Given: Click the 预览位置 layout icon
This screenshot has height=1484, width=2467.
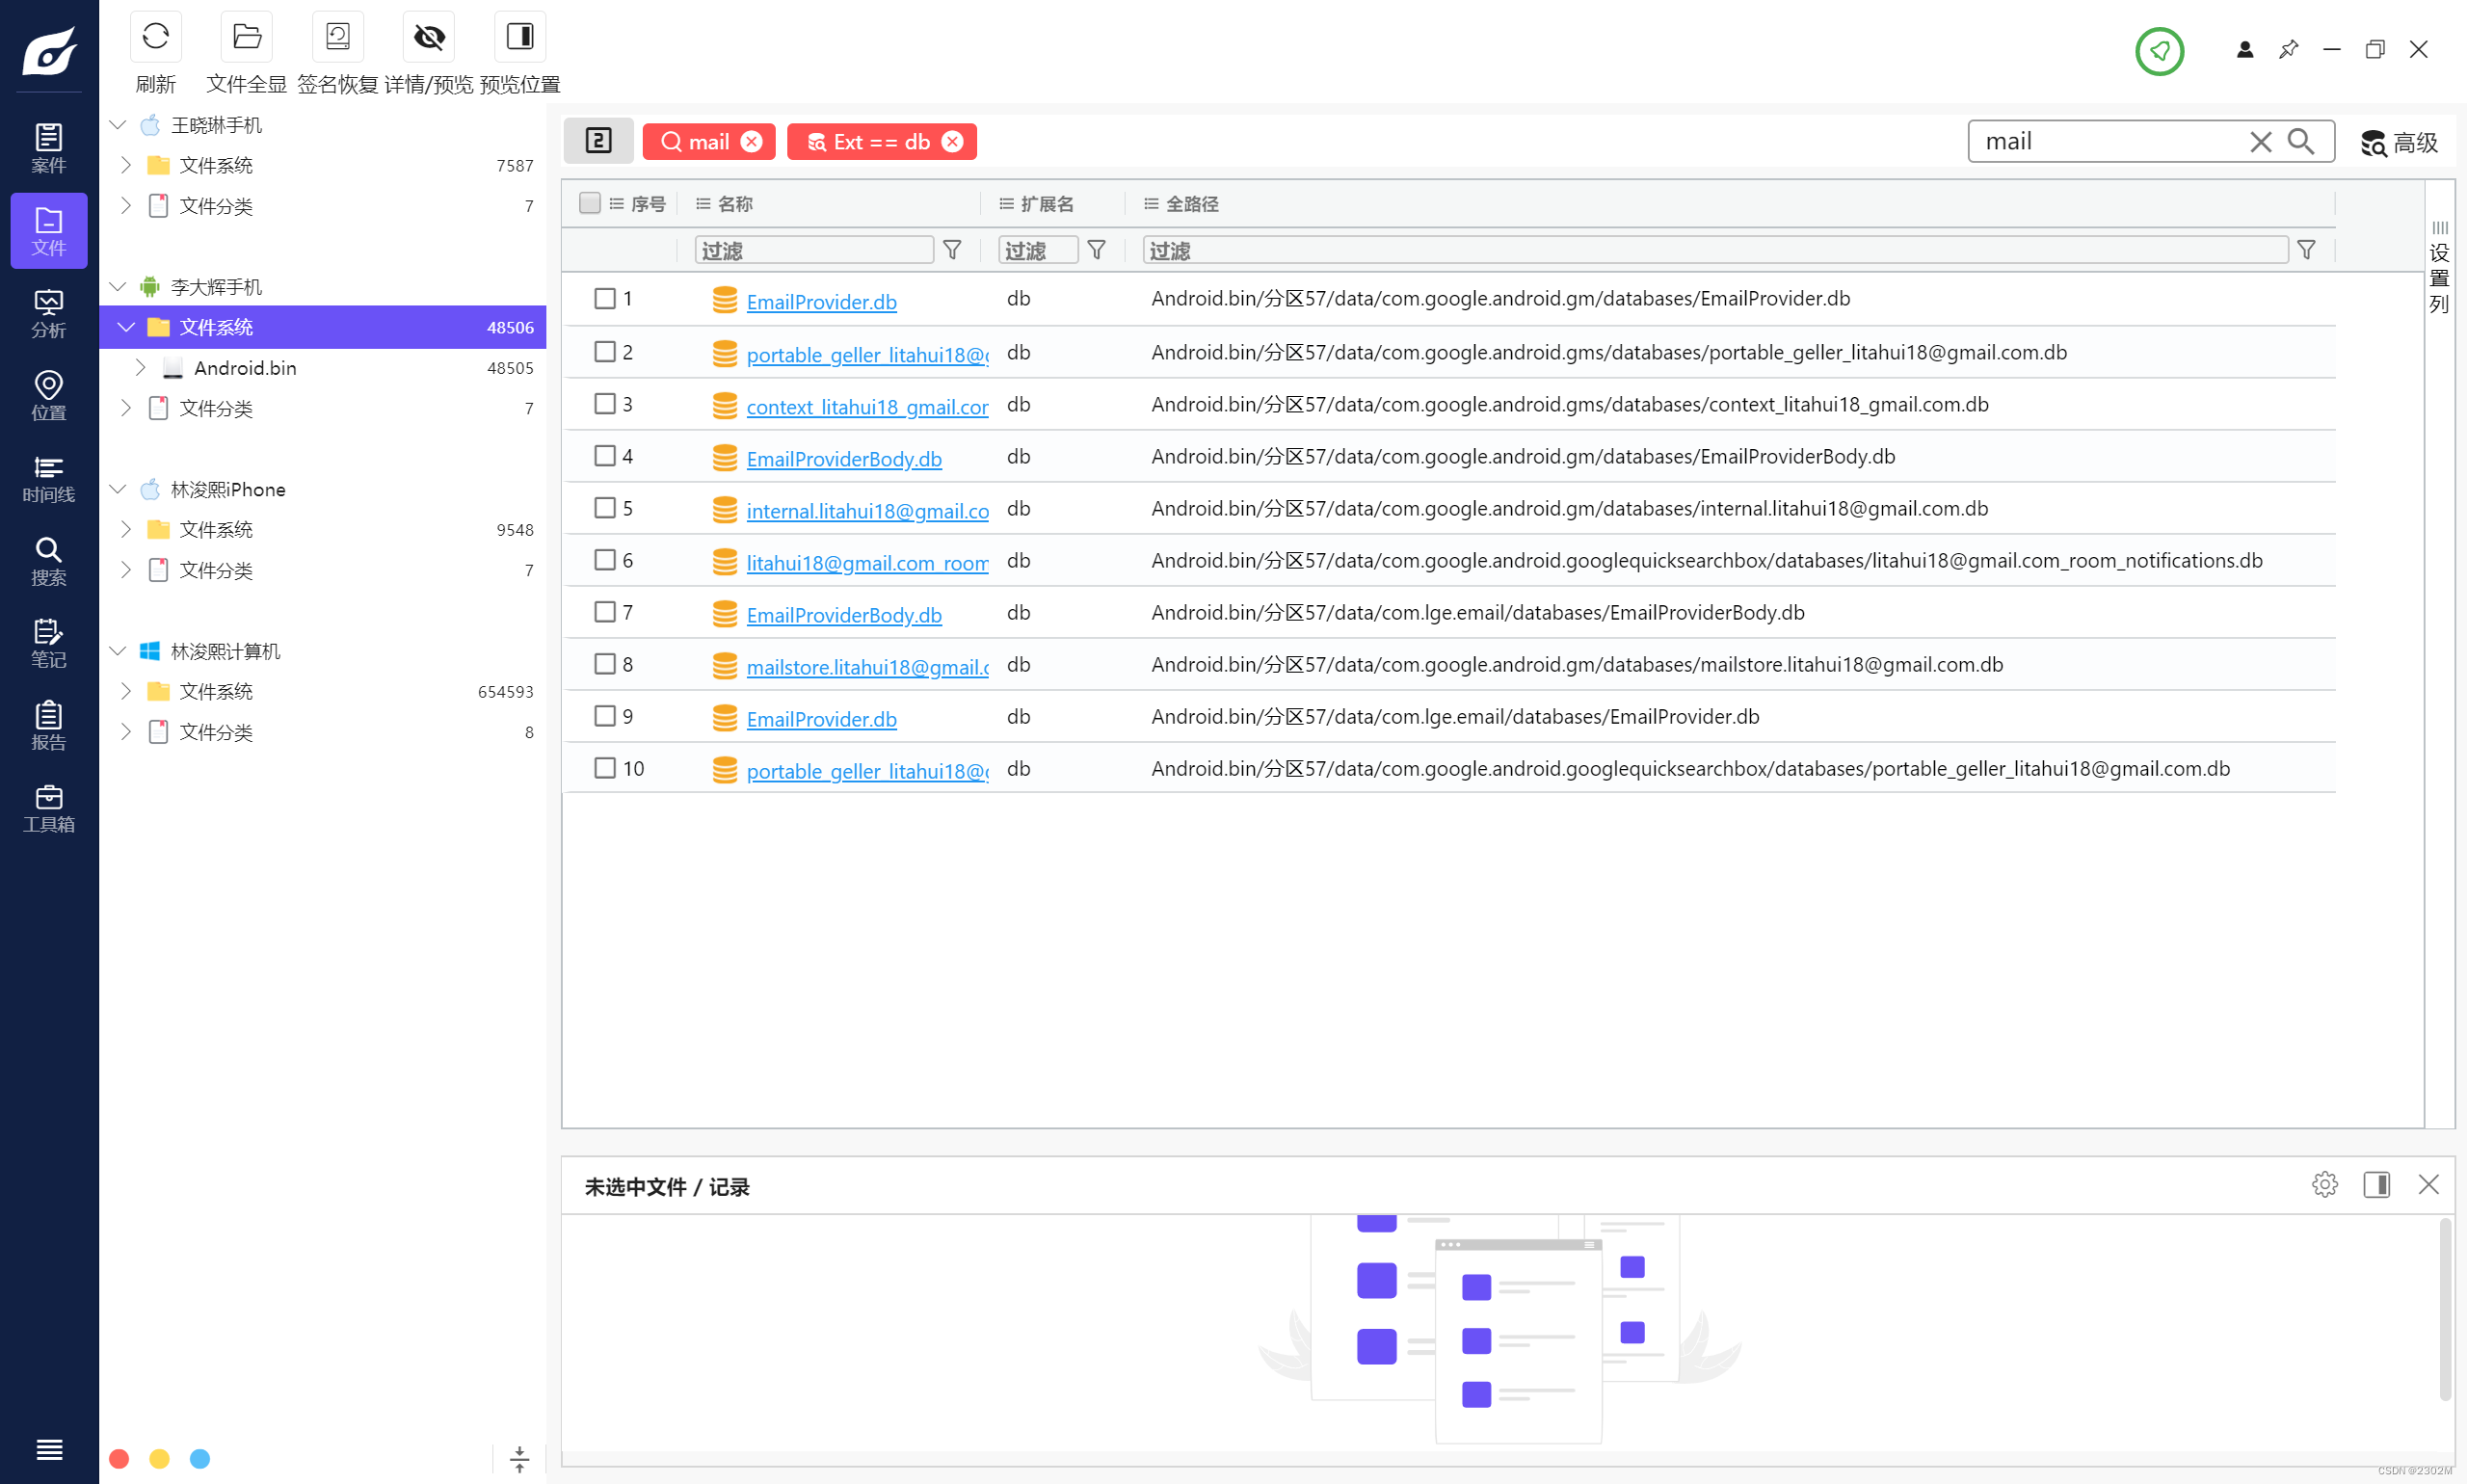Looking at the screenshot, I should [519, 37].
